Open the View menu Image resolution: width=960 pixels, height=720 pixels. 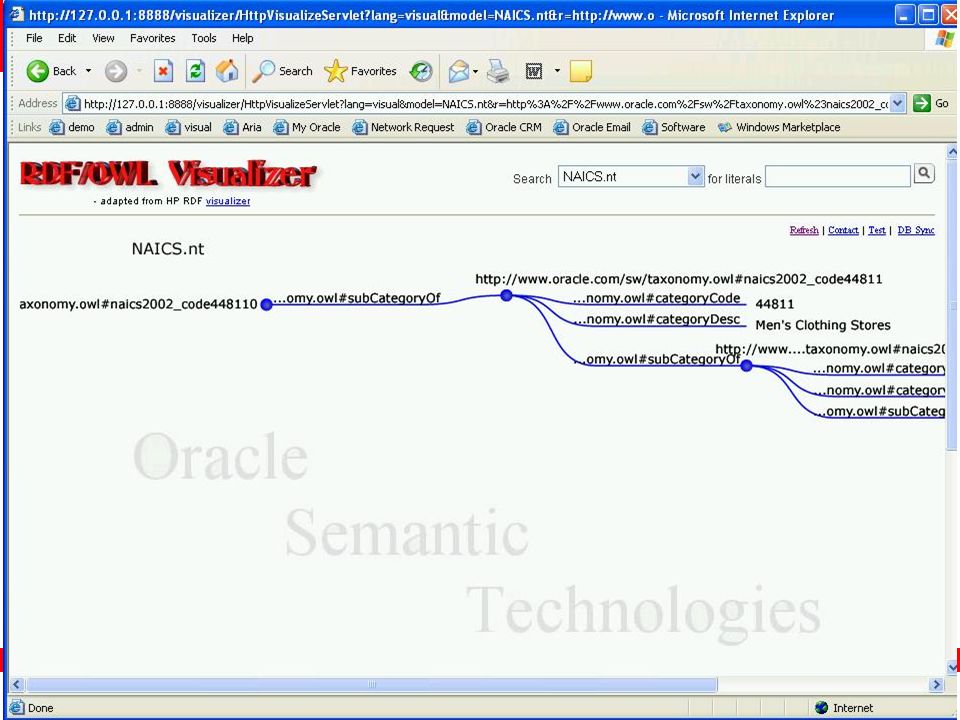103,38
